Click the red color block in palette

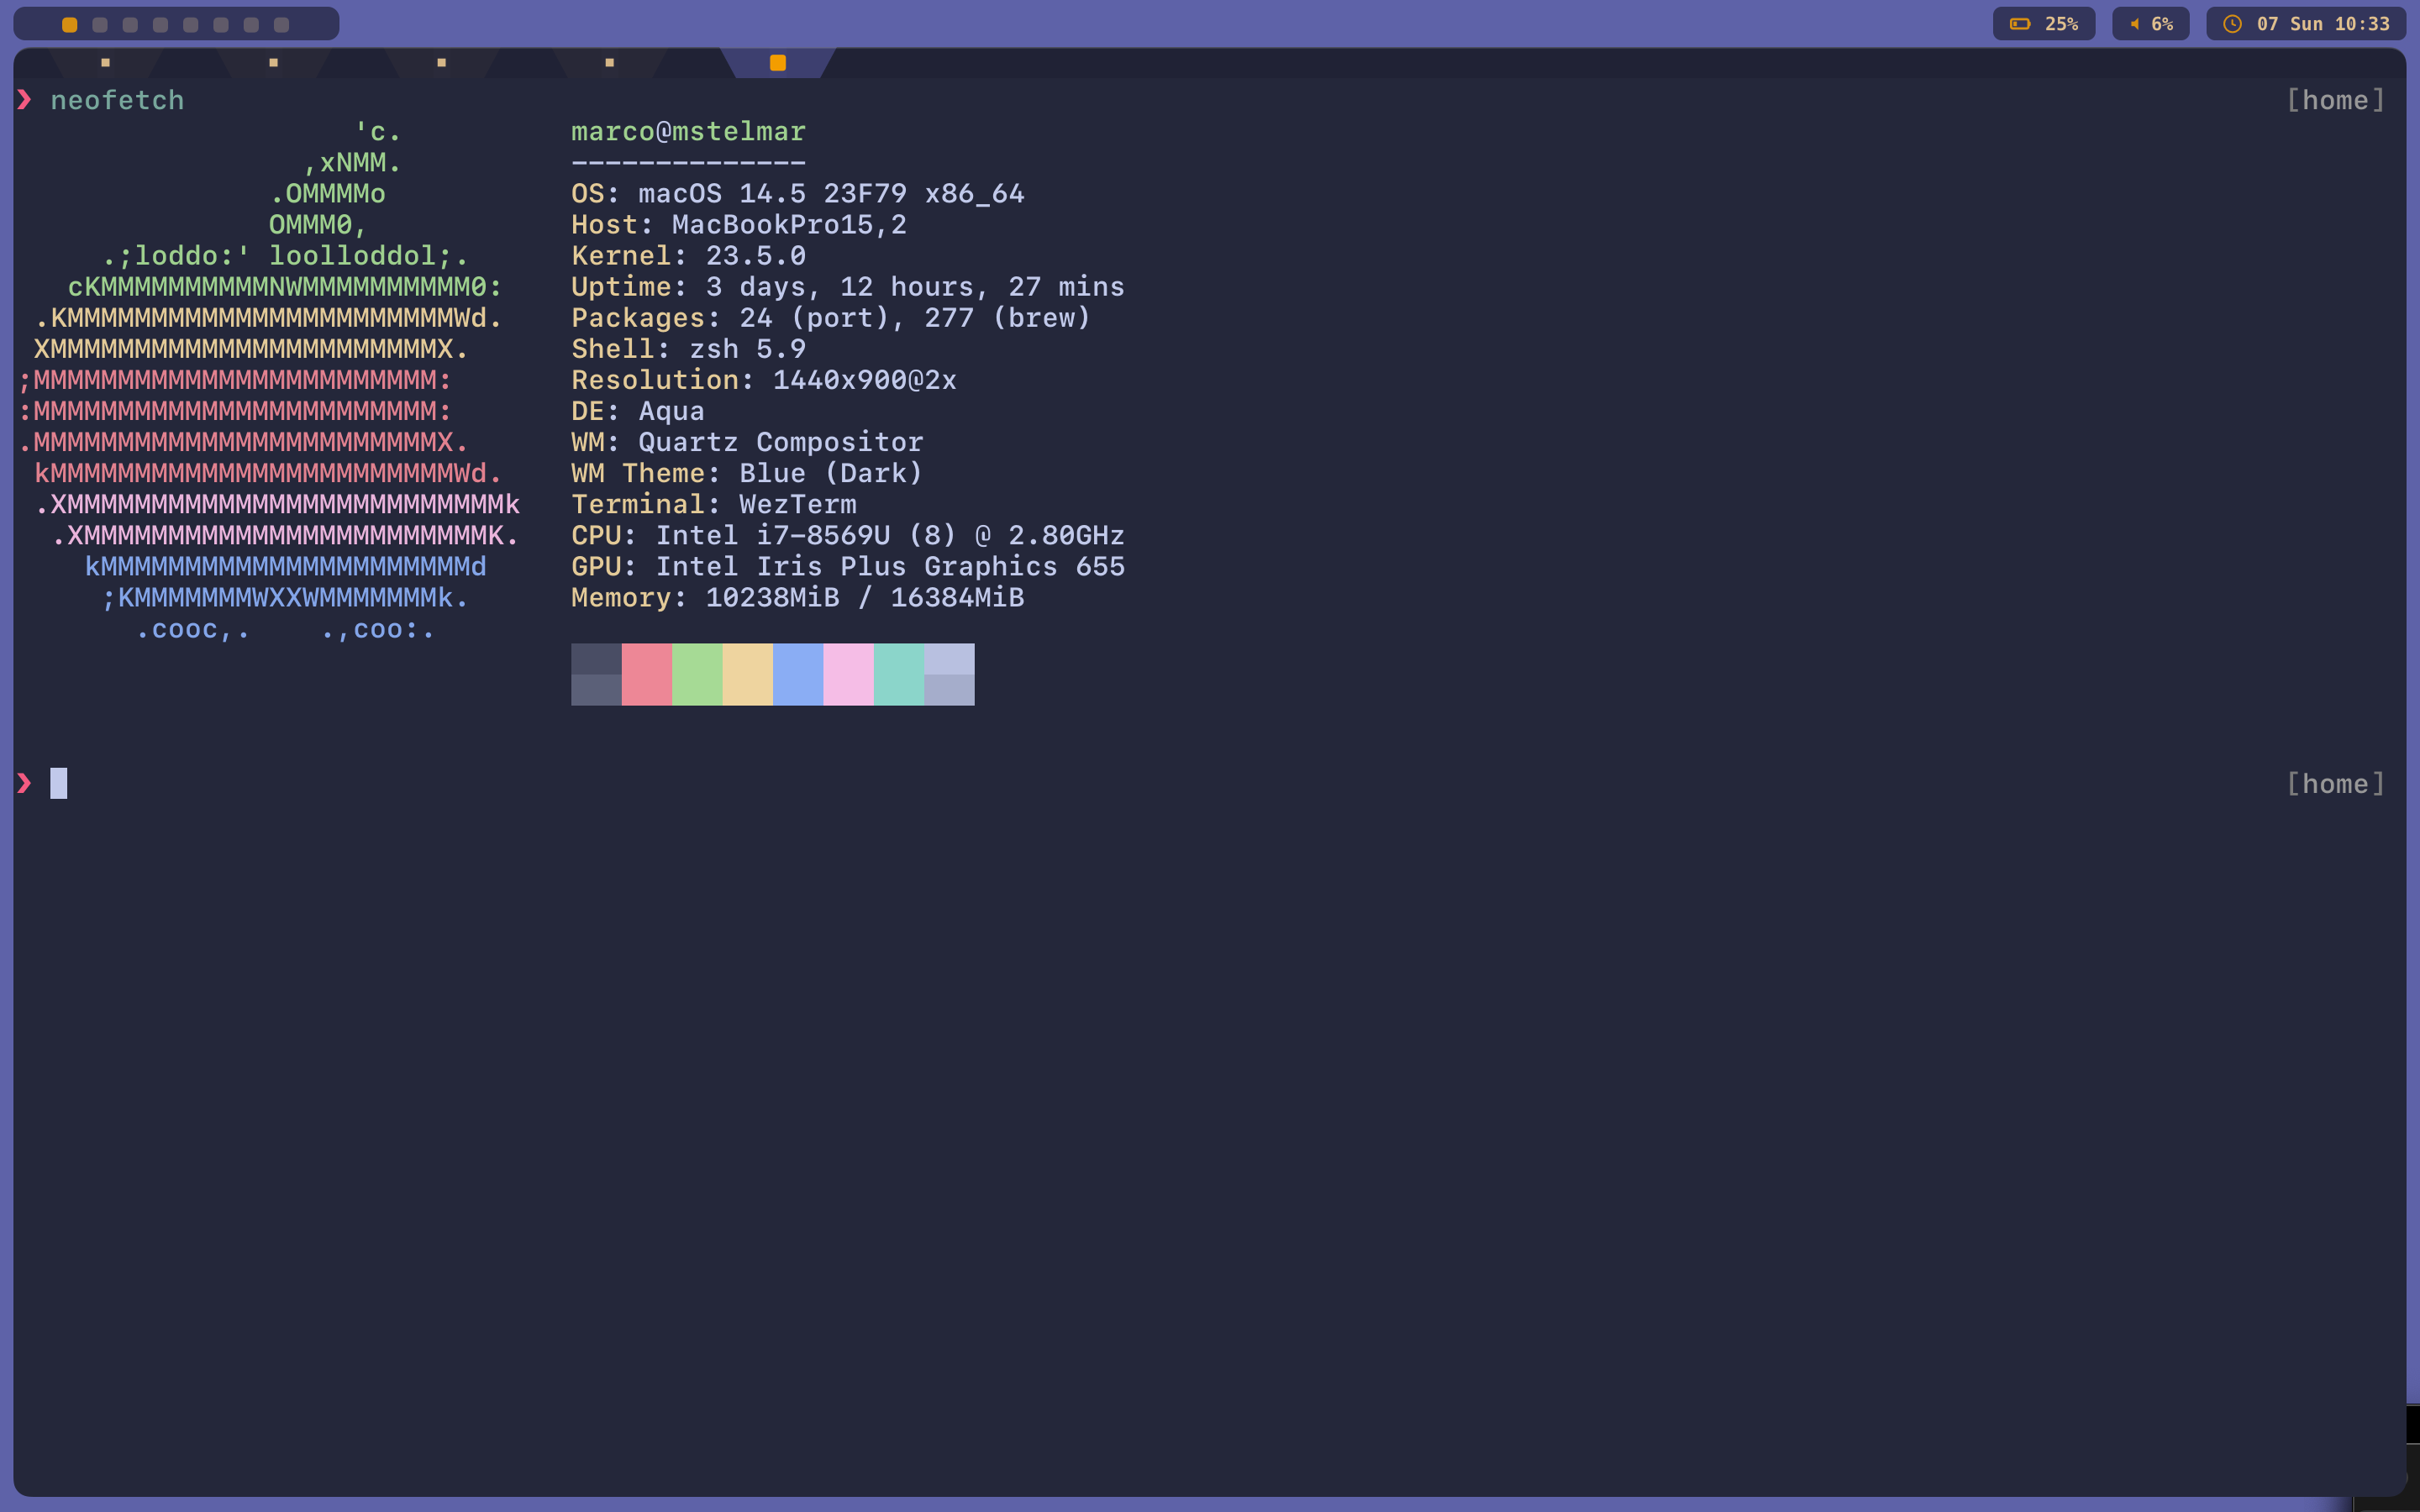click(647, 674)
